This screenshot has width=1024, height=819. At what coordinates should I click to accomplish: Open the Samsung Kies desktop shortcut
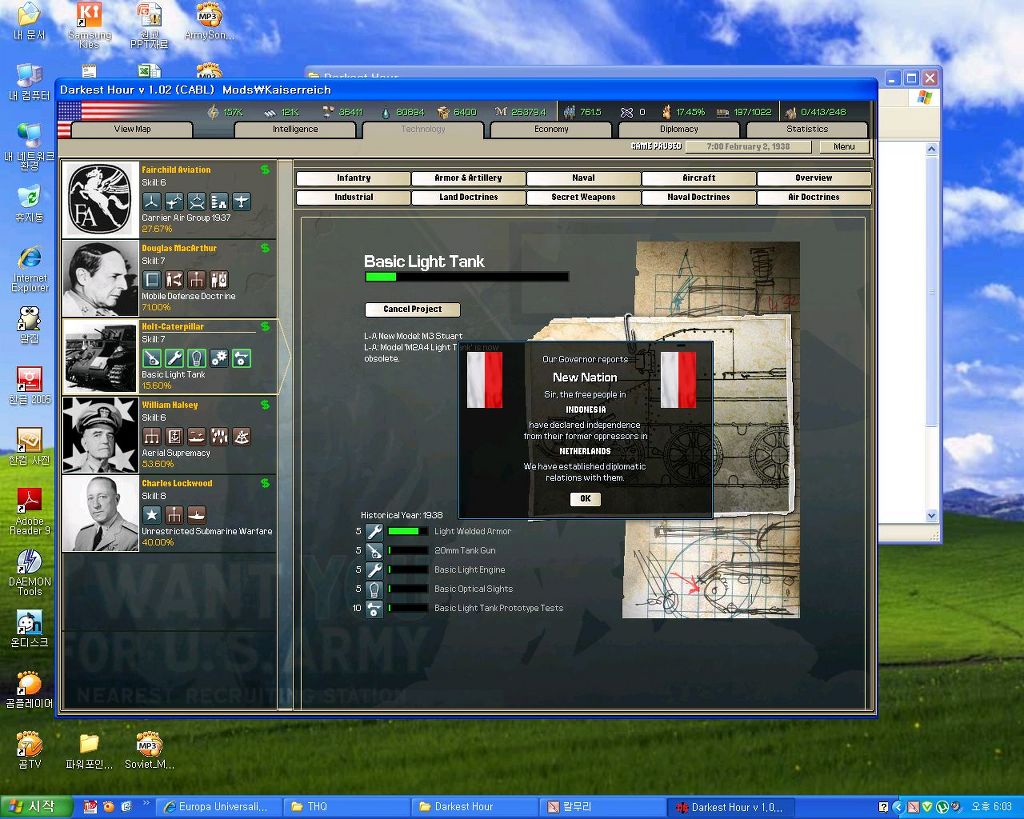tap(89, 25)
